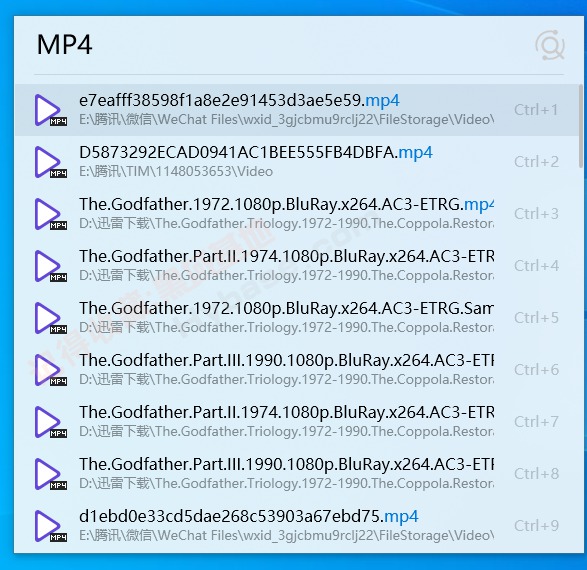This screenshot has width=587, height=570.
Task: Select Godfather.Part.III.1990 title in the Ctrl+6 row
Action: tap(286, 360)
